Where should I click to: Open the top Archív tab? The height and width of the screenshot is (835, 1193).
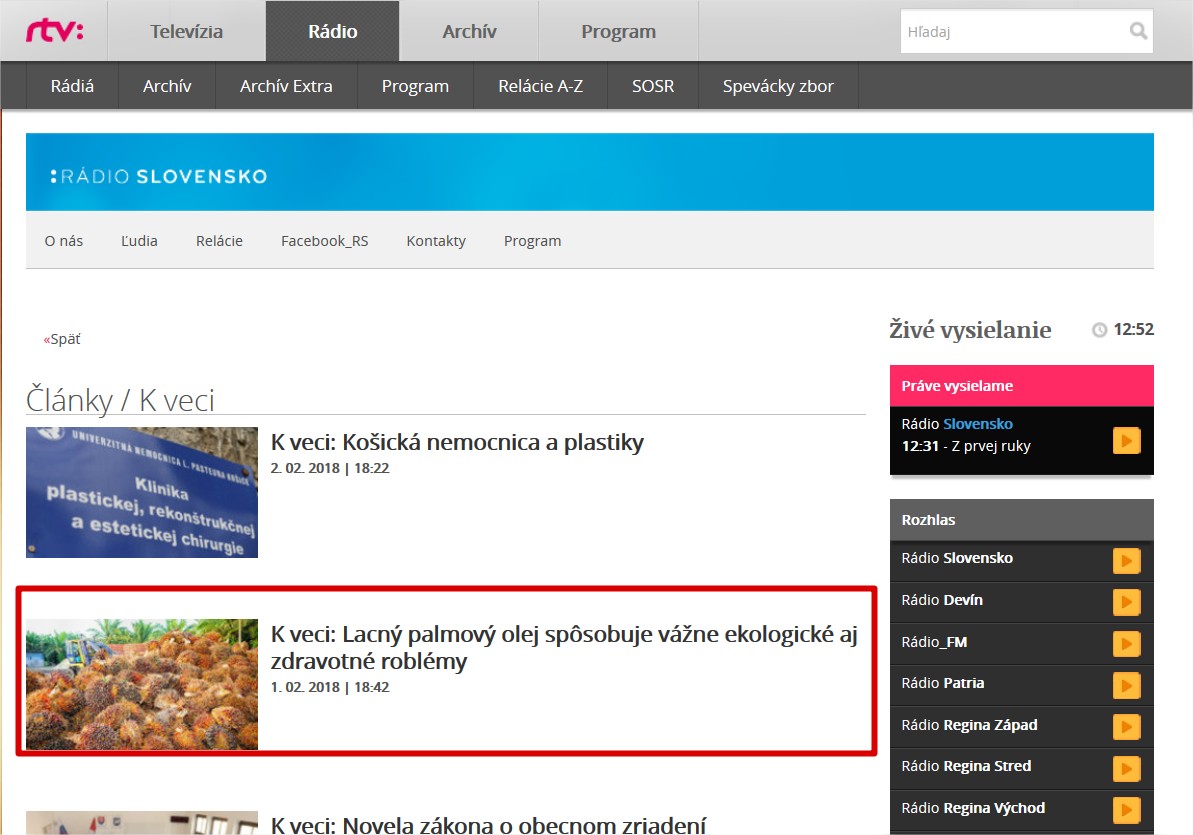coord(469,31)
